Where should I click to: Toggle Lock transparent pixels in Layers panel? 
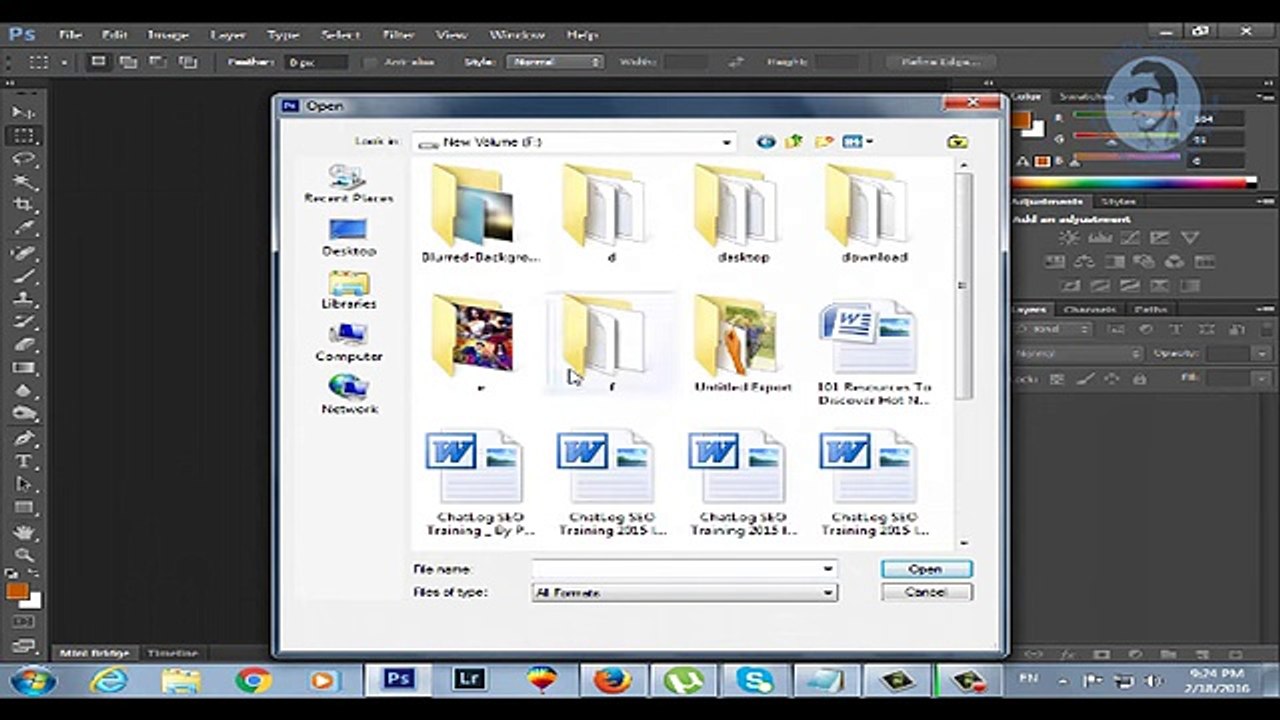click(1056, 379)
